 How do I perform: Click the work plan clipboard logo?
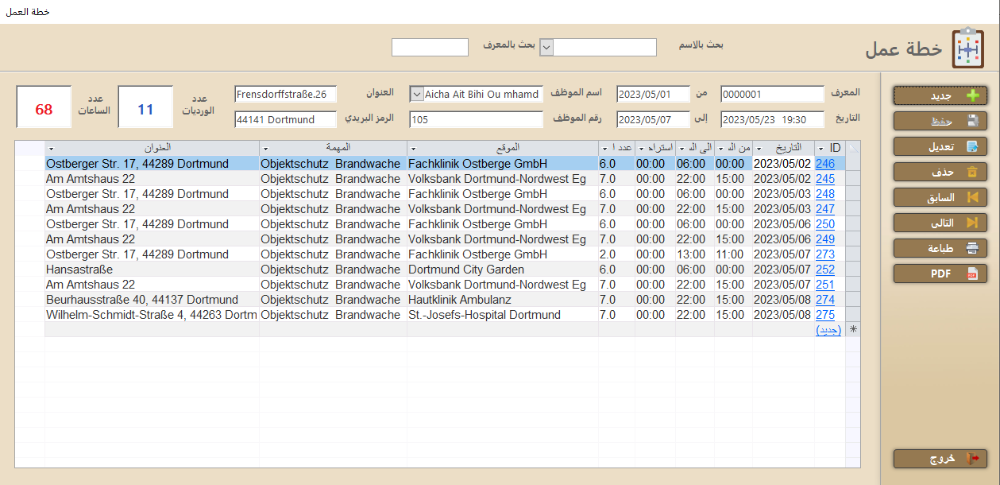click(x=967, y=47)
